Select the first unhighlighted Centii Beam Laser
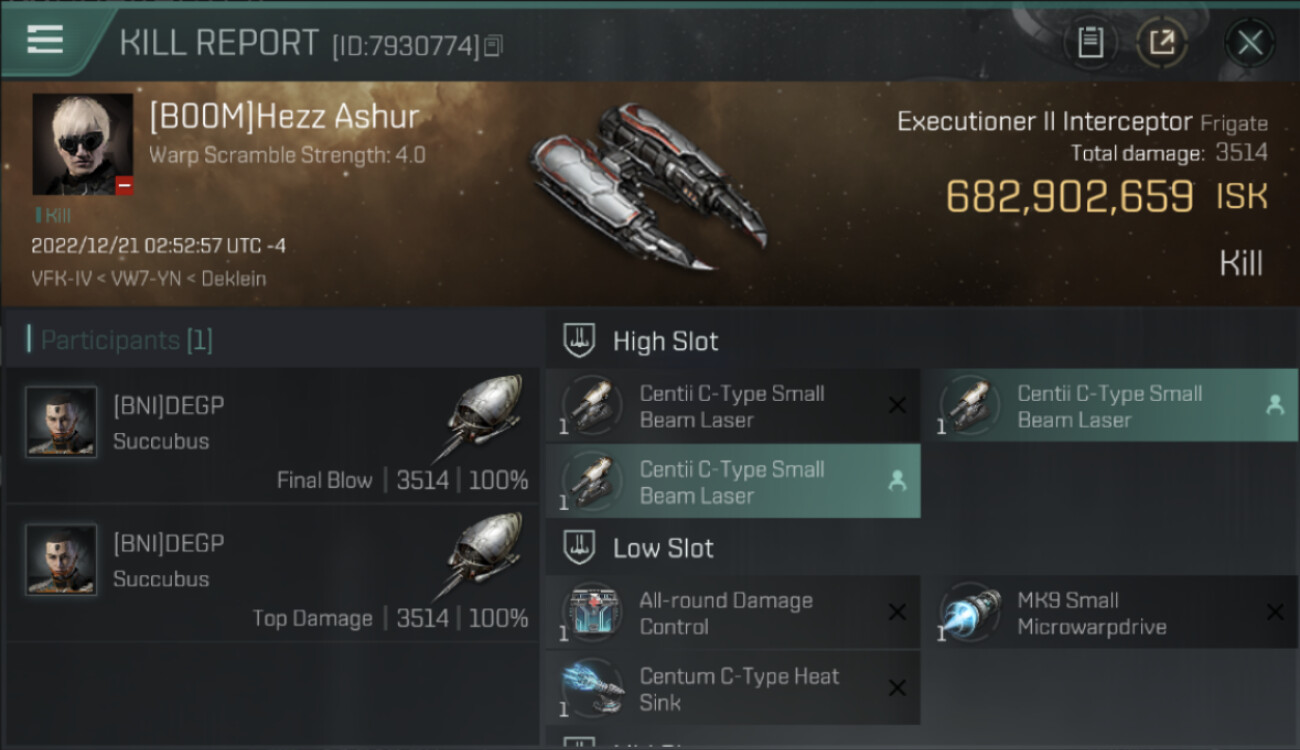The image size is (1300, 750). [x=733, y=406]
